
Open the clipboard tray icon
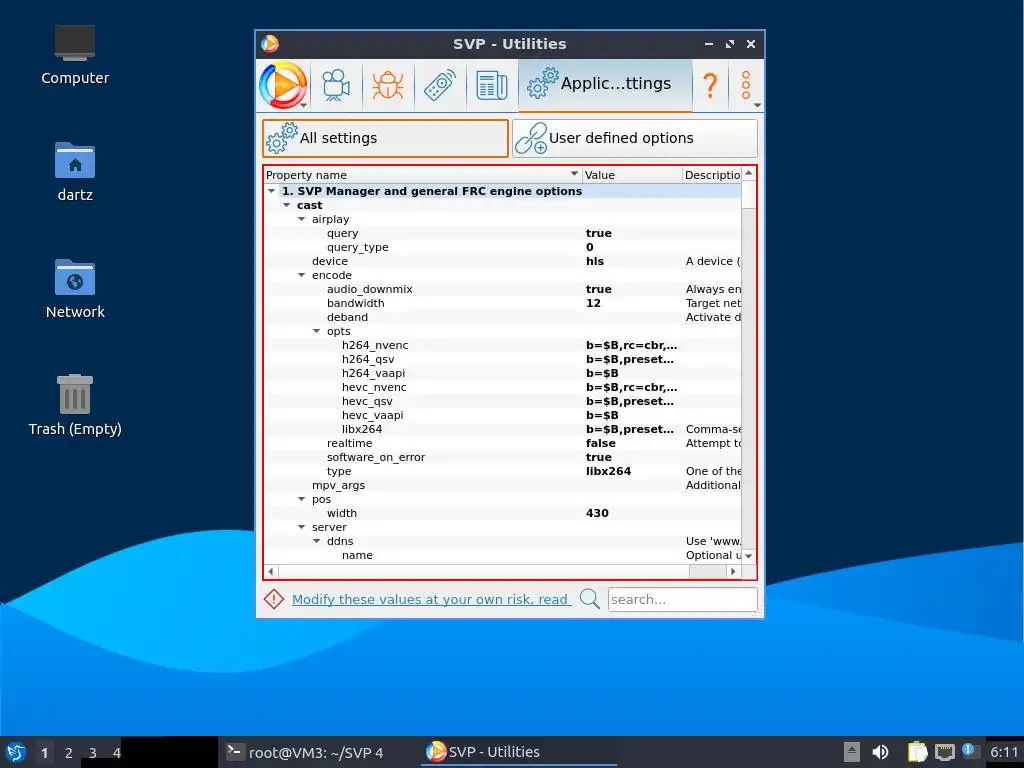click(x=917, y=752)
